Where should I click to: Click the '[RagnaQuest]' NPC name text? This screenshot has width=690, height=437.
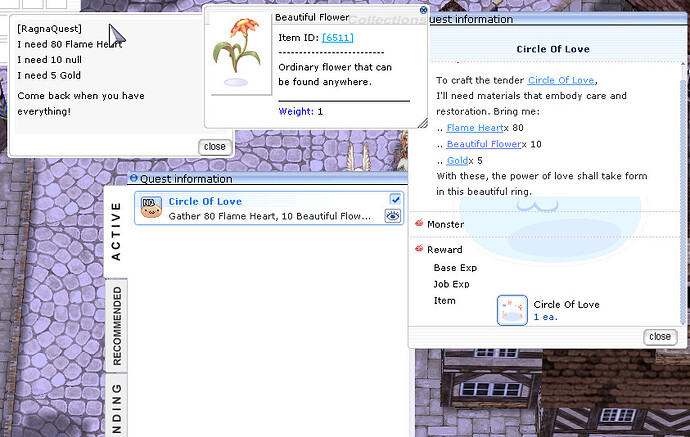click(49, 29)
